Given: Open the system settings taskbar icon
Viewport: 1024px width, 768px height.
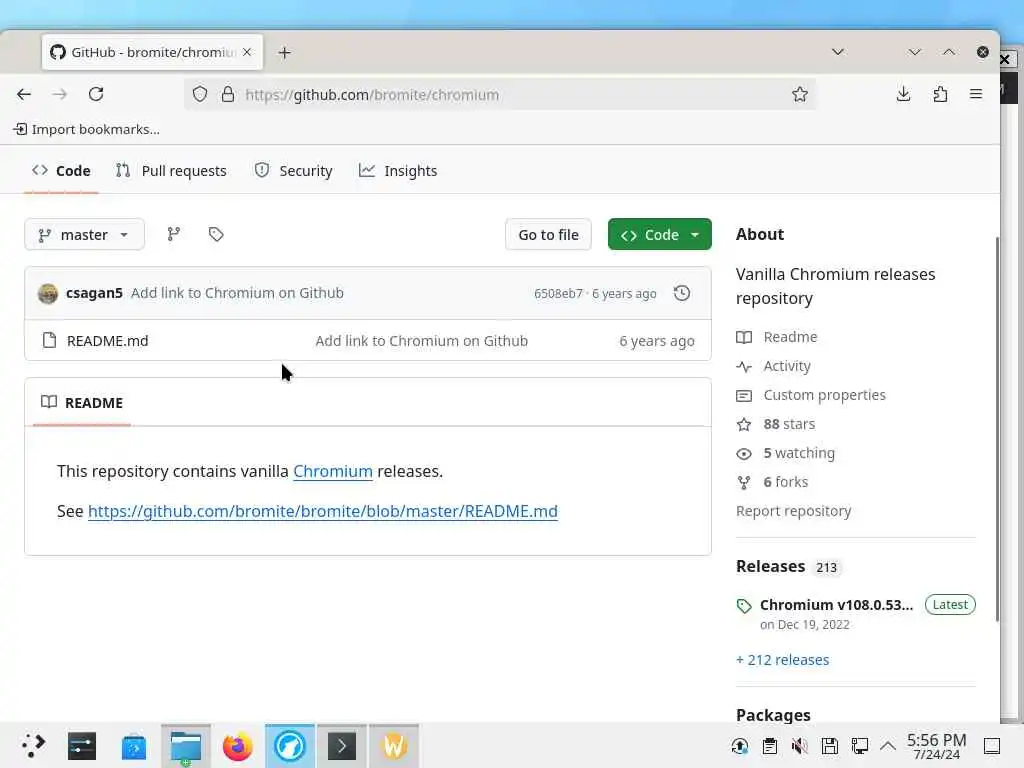Looking at the screenshot, I should click(82, 746).
